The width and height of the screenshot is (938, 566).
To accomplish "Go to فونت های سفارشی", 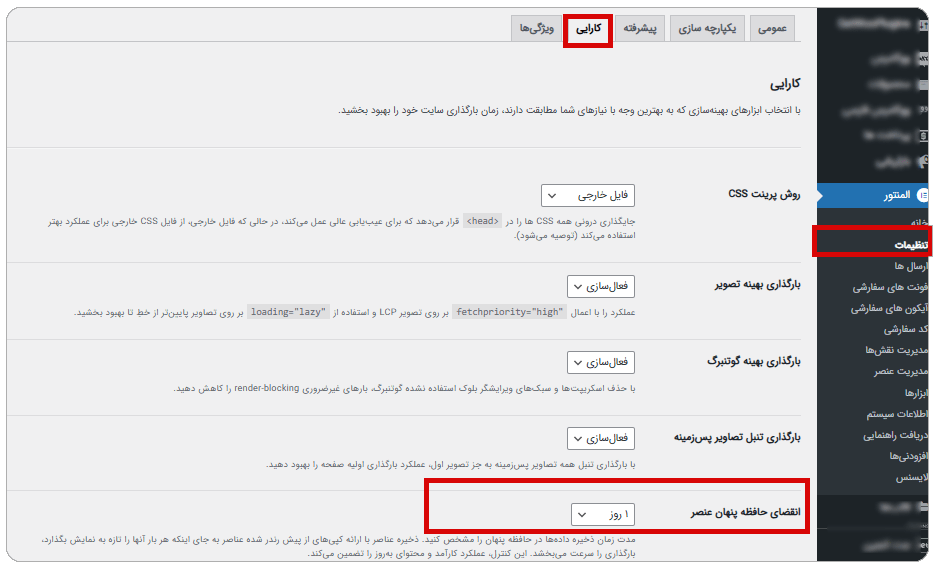I will 890,287.
